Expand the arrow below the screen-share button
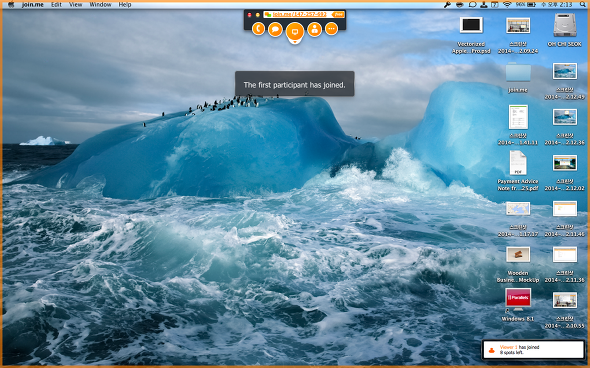 pyautogui.click(x=295, y=42)
